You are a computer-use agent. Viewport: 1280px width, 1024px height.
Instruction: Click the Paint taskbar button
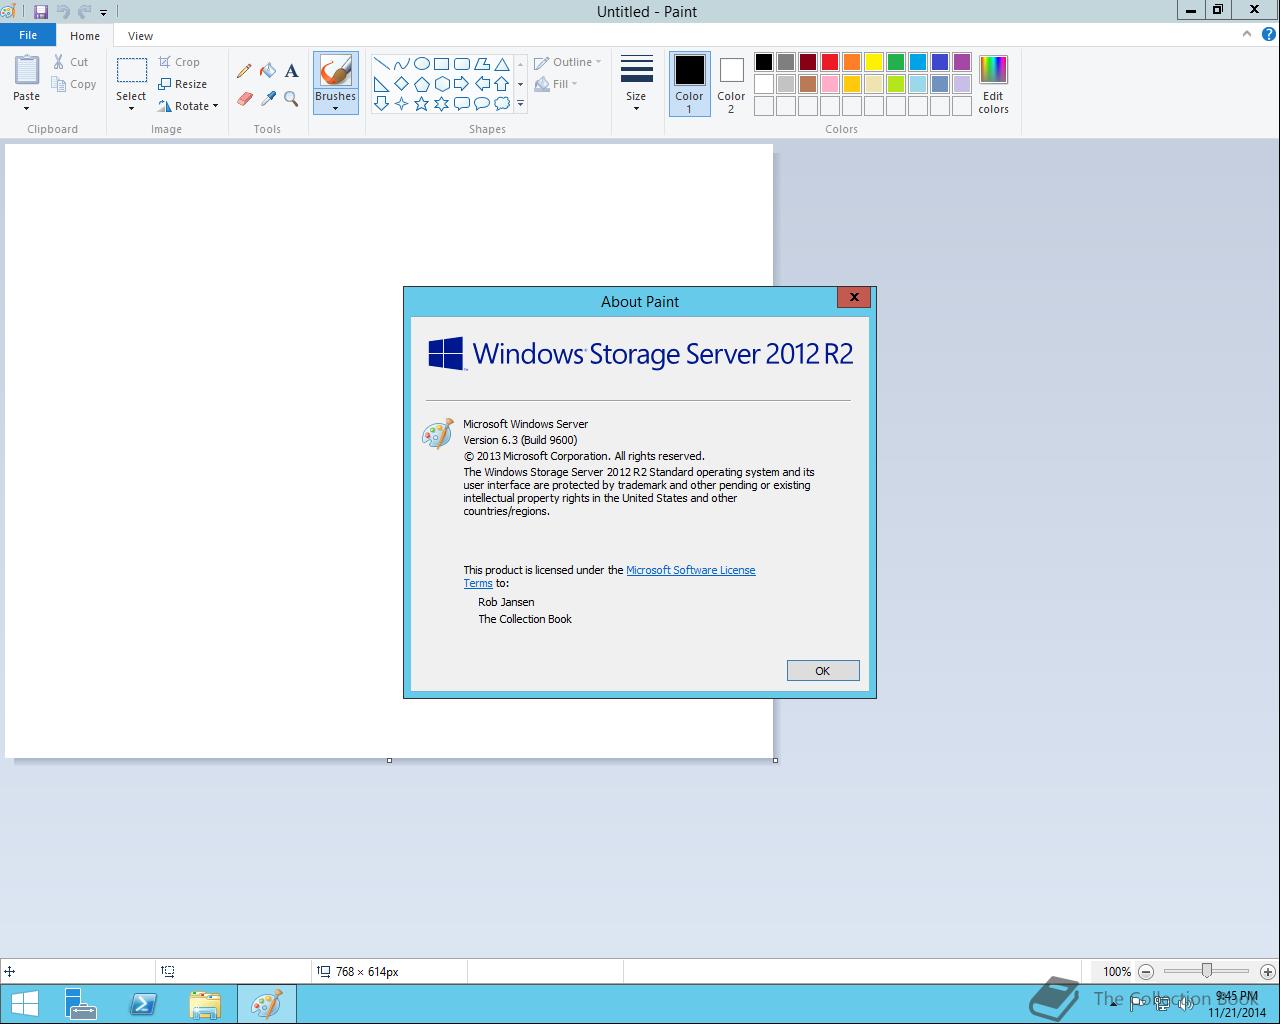[x=267, y=1004]
